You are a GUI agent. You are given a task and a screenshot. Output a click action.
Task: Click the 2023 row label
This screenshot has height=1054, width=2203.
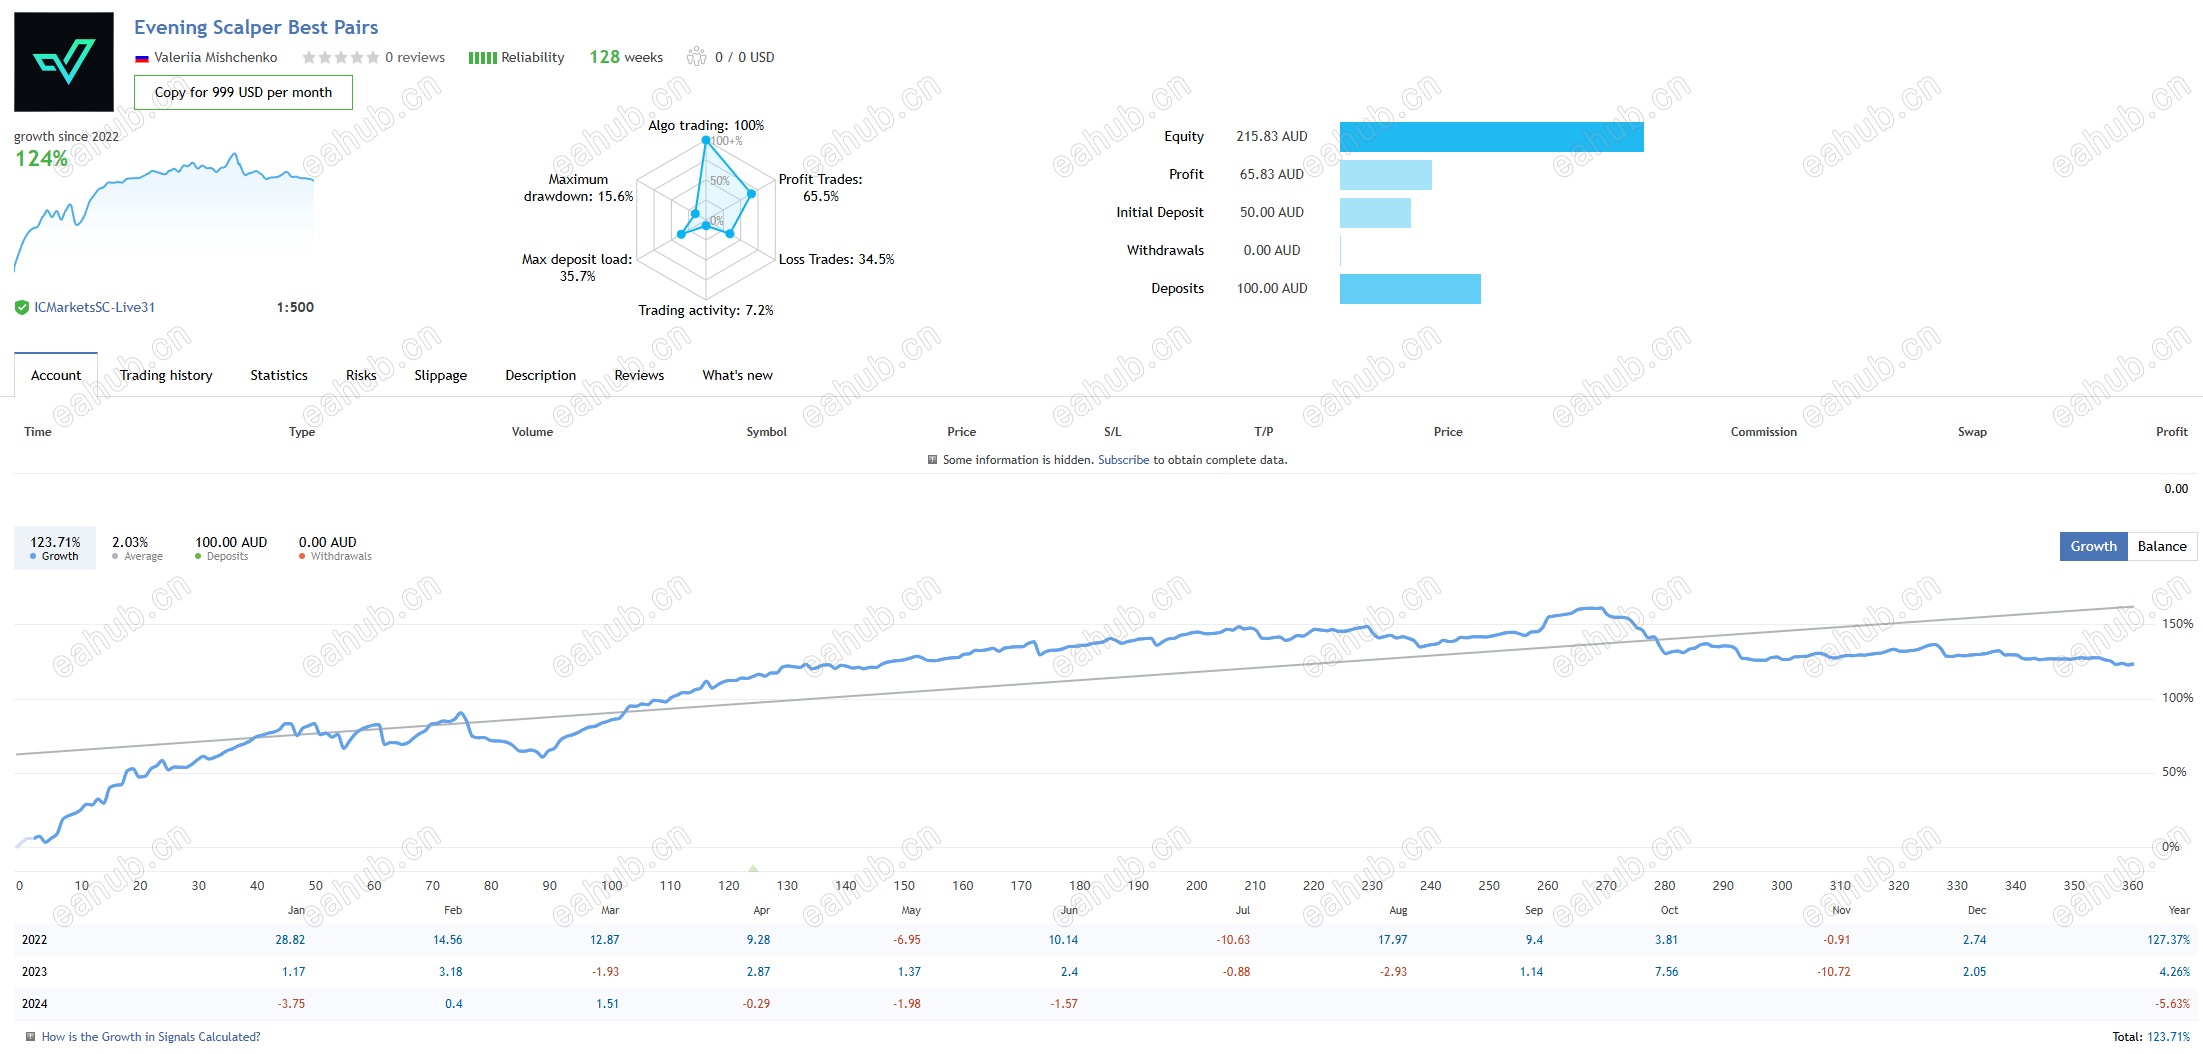coord(35,972)
